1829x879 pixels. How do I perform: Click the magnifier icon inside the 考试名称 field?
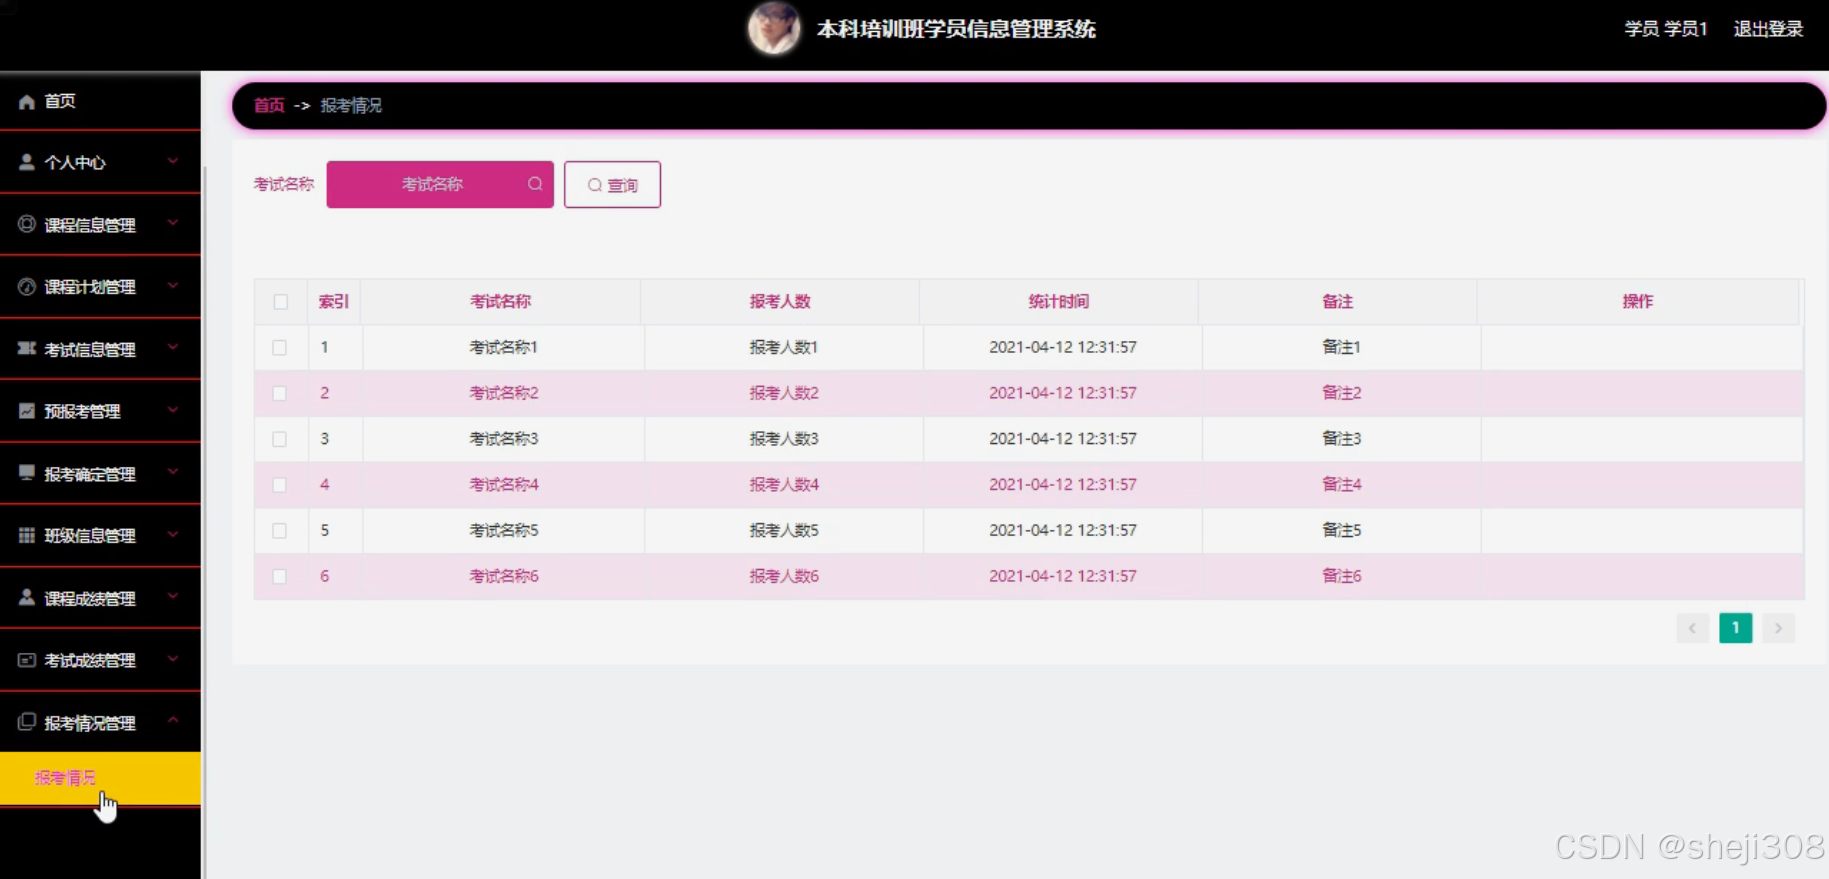coord(535,184)
